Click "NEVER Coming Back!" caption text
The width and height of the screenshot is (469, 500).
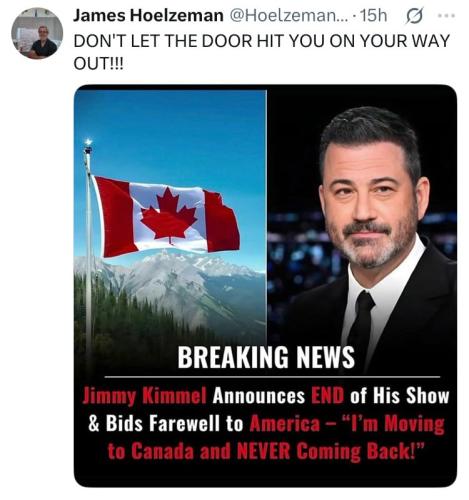click(331, 452)
